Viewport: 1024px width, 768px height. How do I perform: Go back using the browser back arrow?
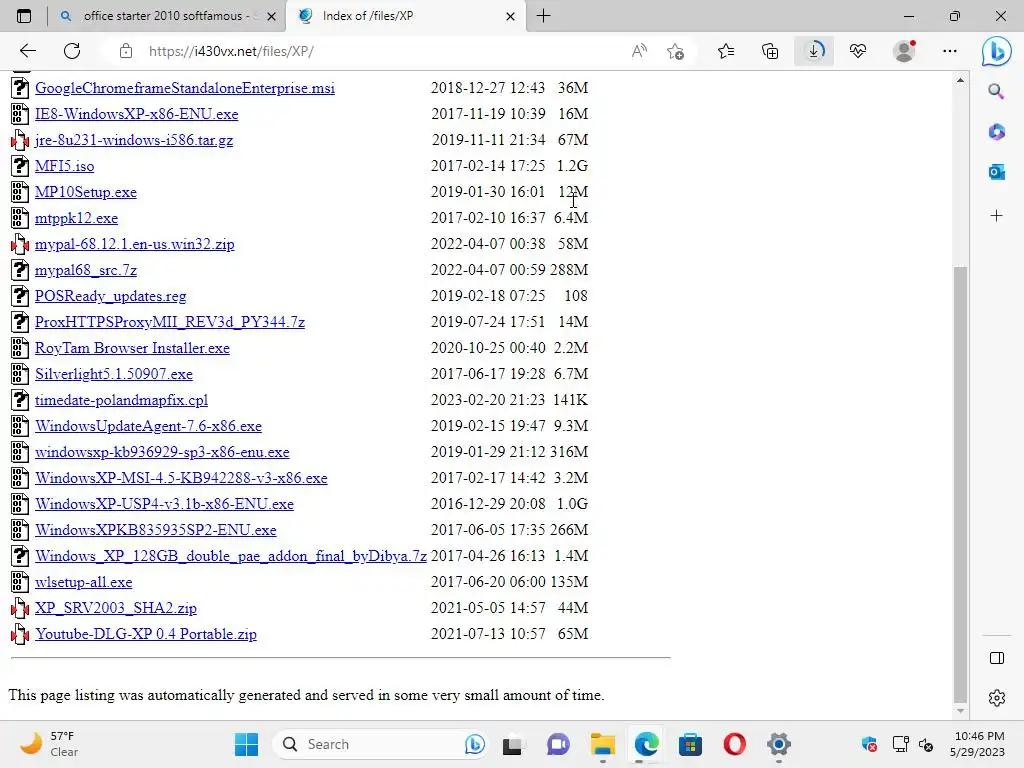click(x=27, y=51)
